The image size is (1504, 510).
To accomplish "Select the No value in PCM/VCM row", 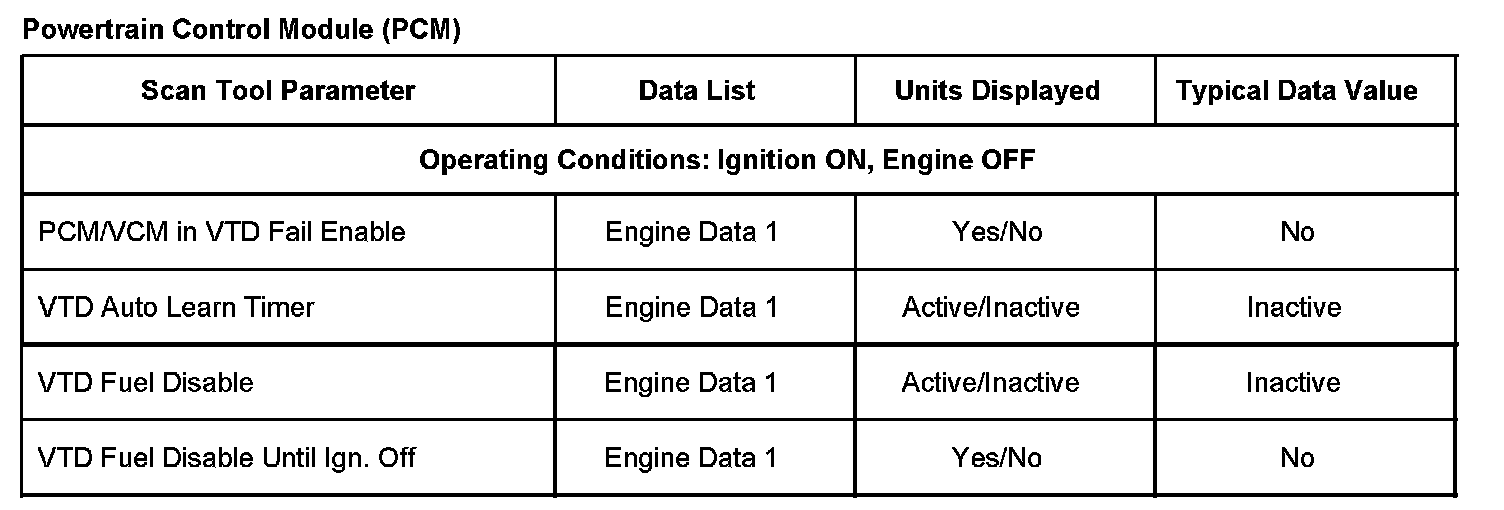I will [x=1297, y=232].
